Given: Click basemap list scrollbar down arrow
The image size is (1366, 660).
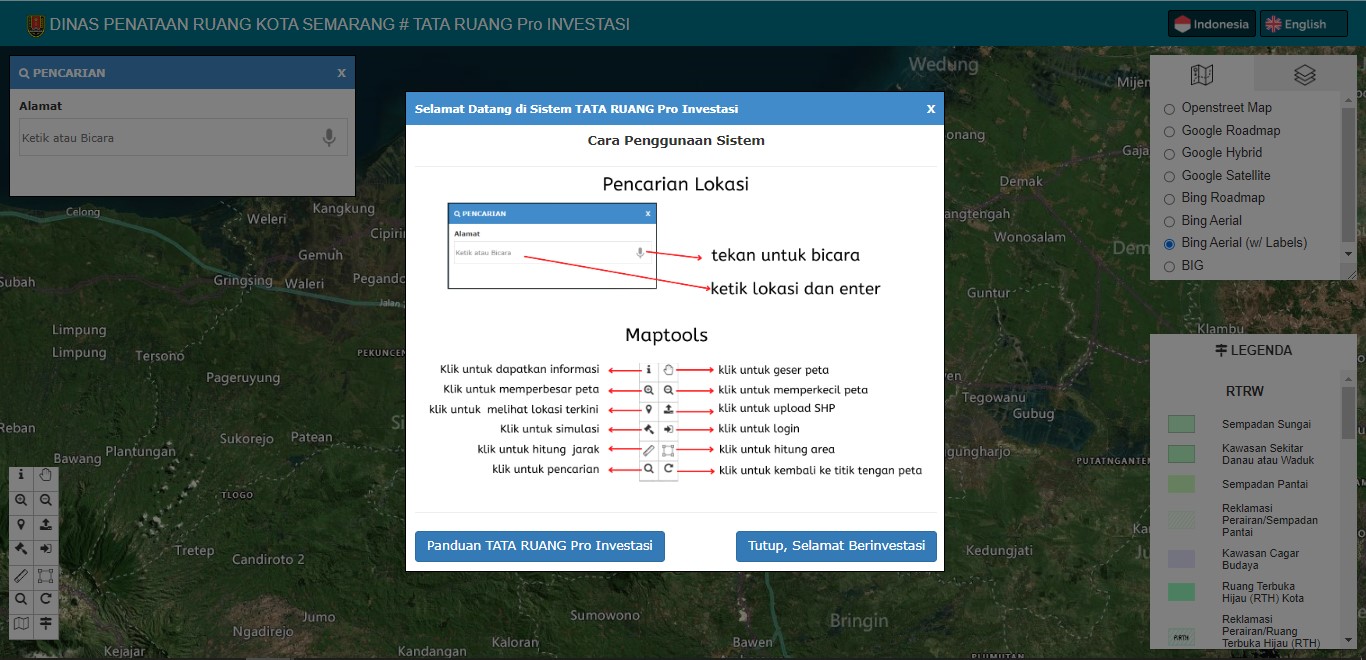Looking at the screenshot, I should 1349,255.
